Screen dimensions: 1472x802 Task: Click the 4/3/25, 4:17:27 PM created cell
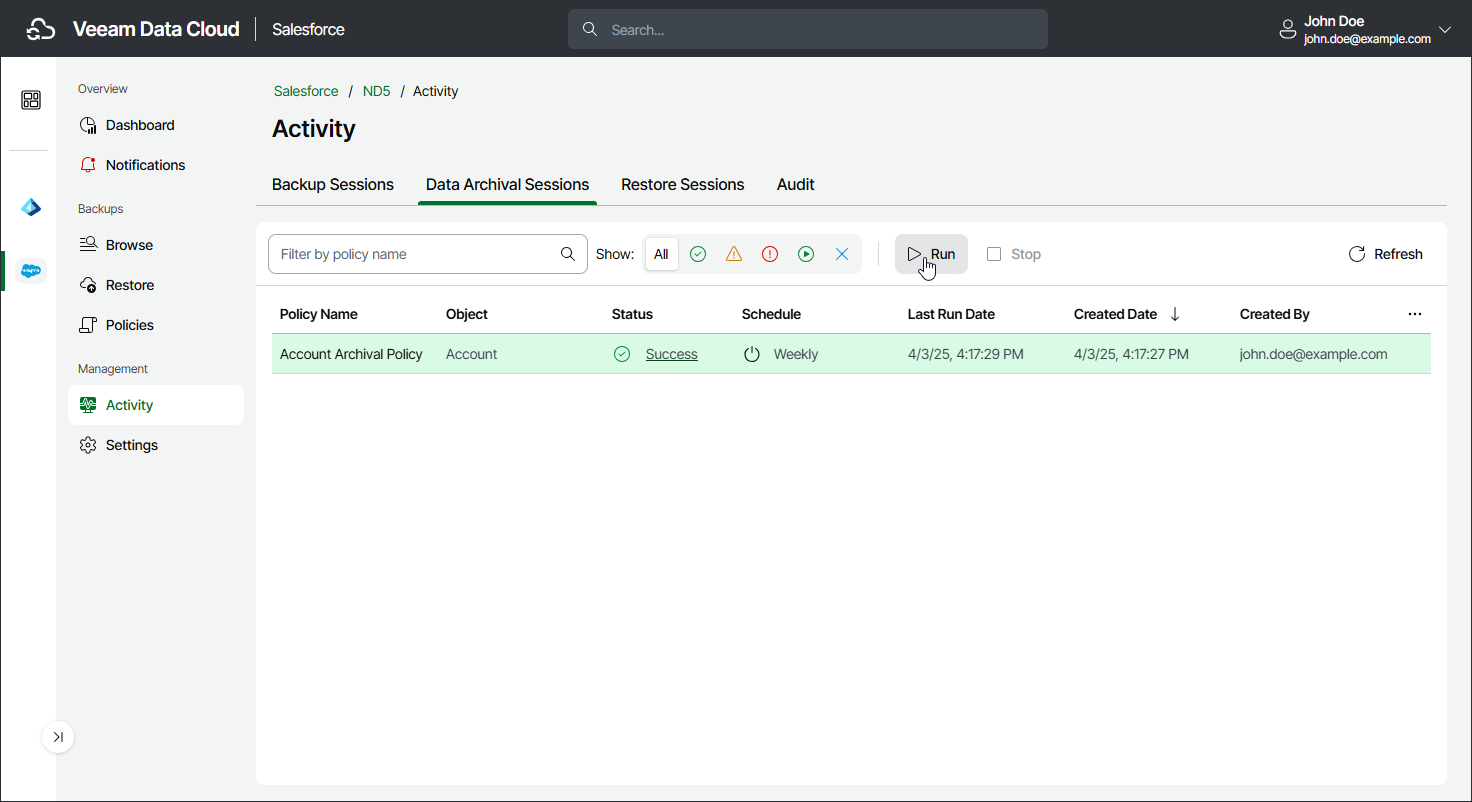click(1132, 354)
